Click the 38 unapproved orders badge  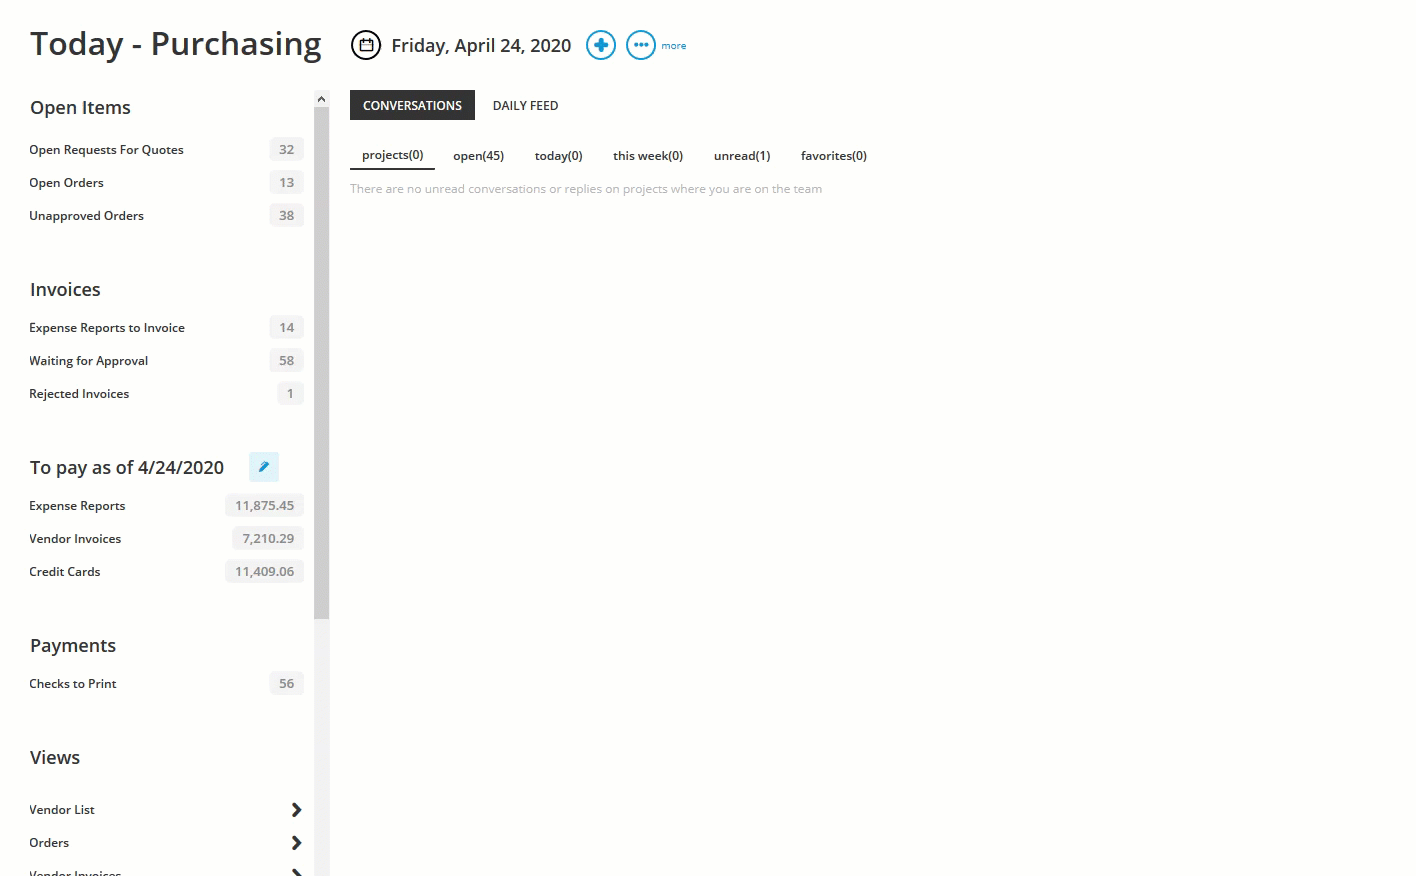(287, 216)
